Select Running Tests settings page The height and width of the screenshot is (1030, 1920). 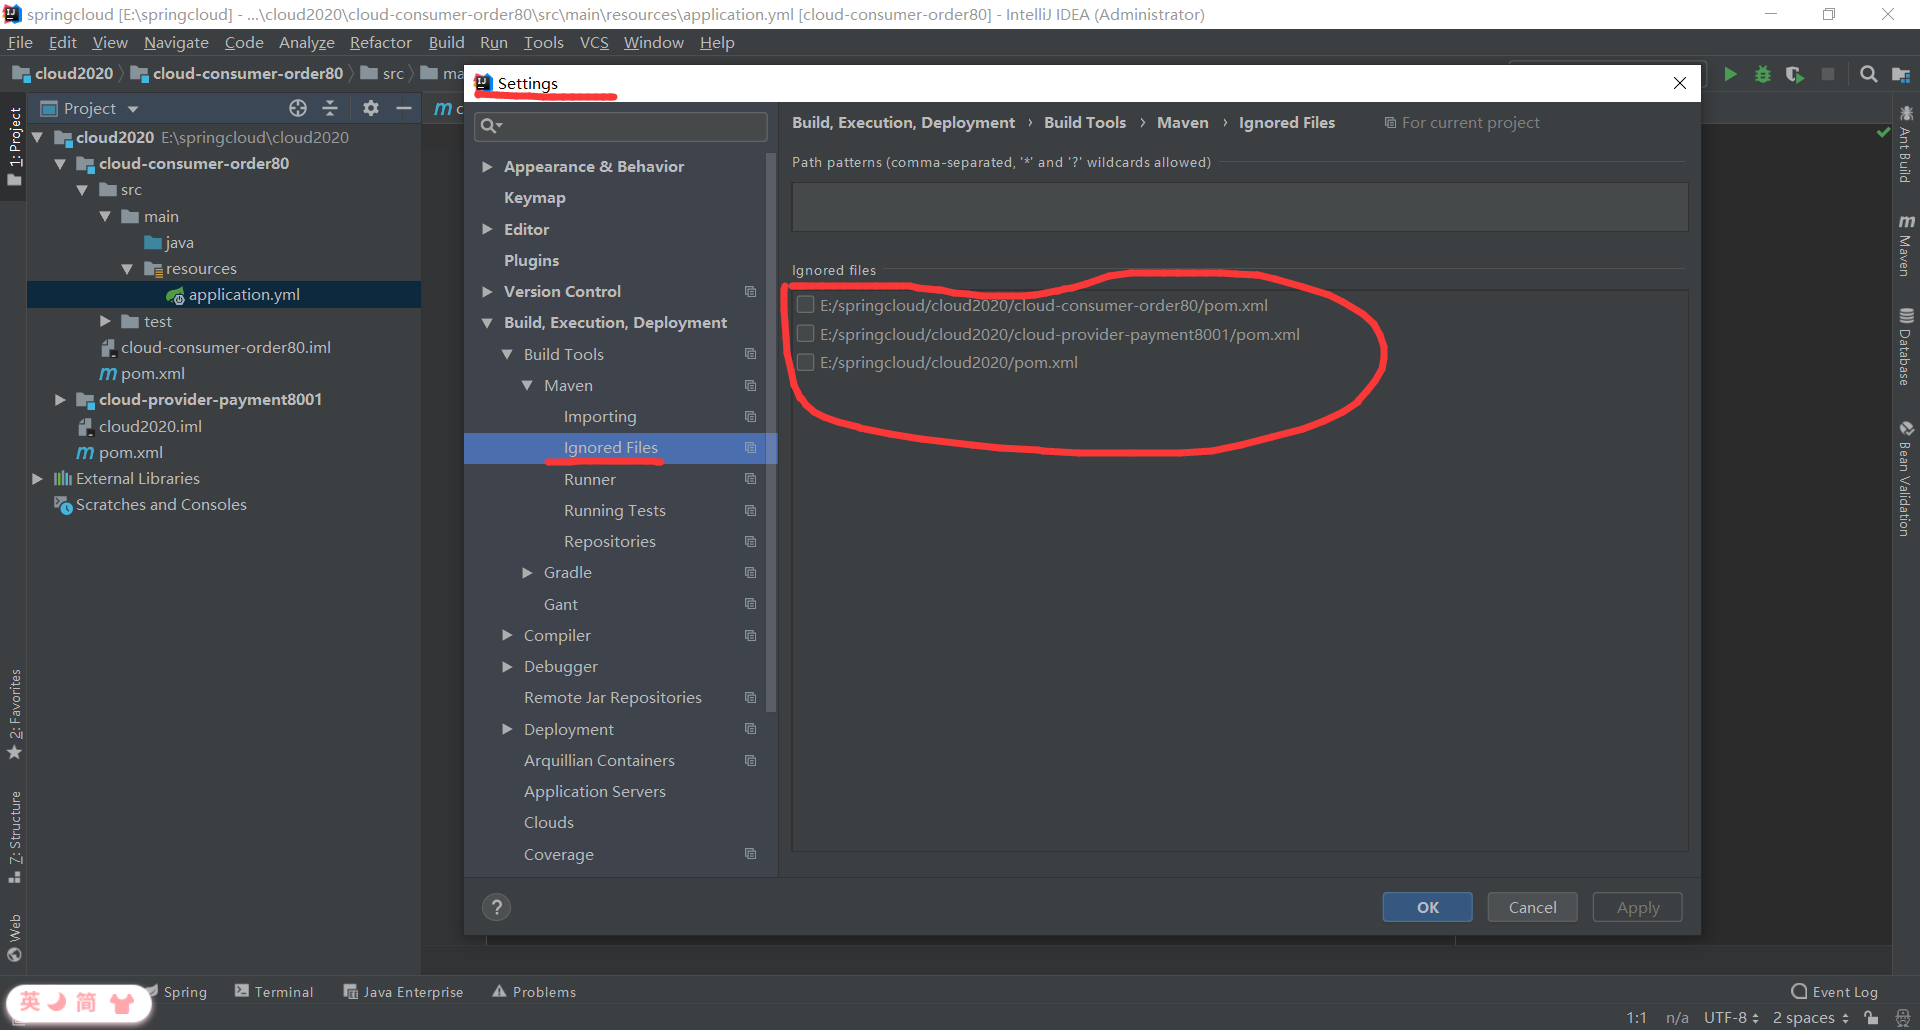click(x=615, y=511)
